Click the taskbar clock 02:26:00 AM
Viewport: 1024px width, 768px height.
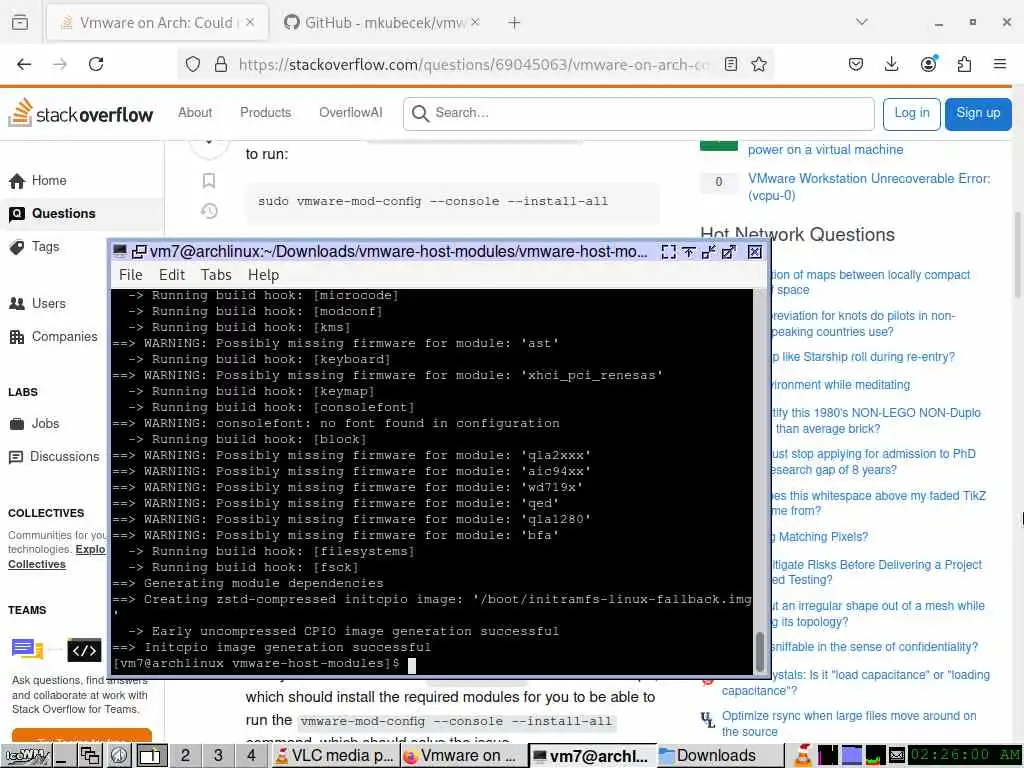coord(964,756)
